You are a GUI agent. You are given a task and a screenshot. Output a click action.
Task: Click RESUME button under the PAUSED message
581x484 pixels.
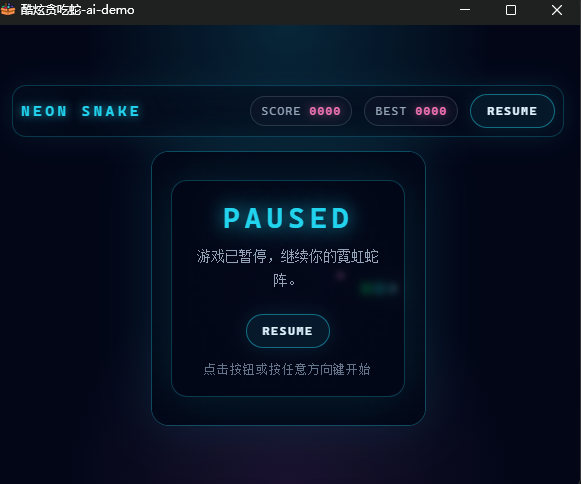click(x=288, y=331)
